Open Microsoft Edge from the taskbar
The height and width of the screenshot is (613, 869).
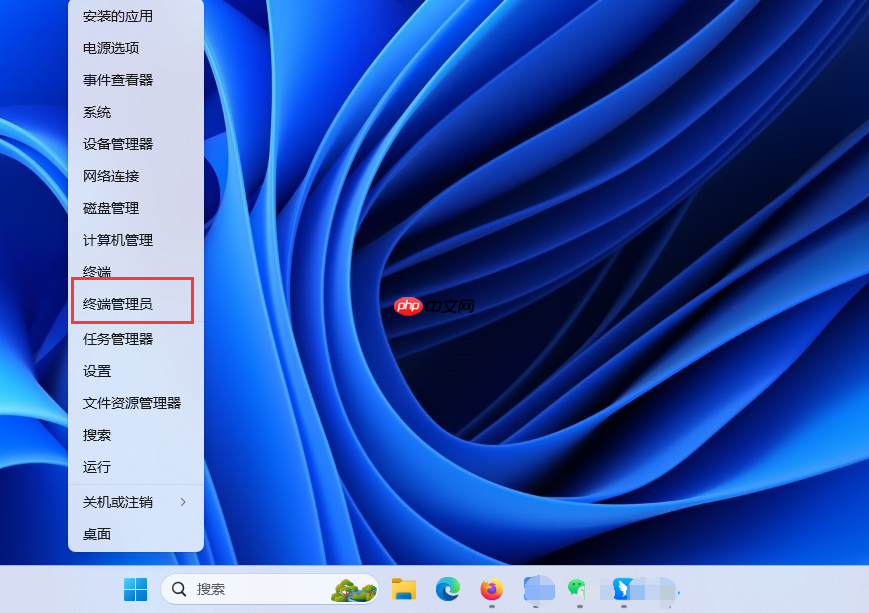(x=446, y=591)
